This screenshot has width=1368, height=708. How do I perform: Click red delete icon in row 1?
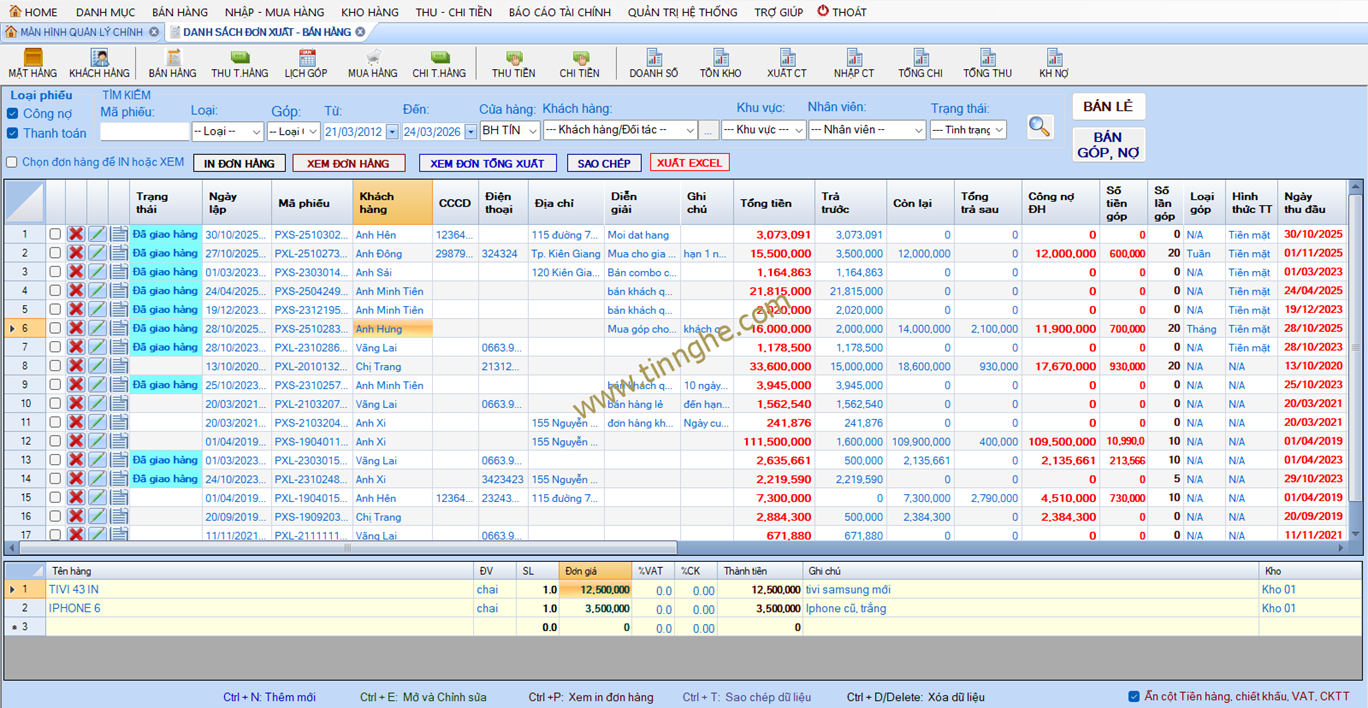click(x=76, y=234)
